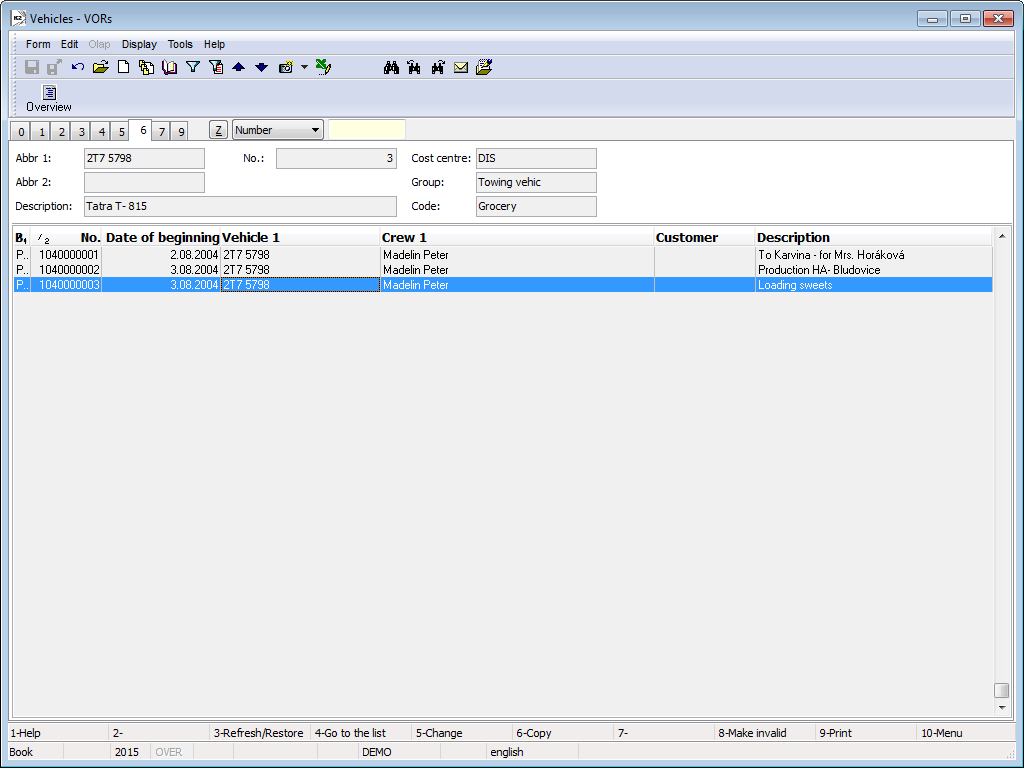Open the Form menu
This screenshot has height=768, width=1024.
pos(38,44)
